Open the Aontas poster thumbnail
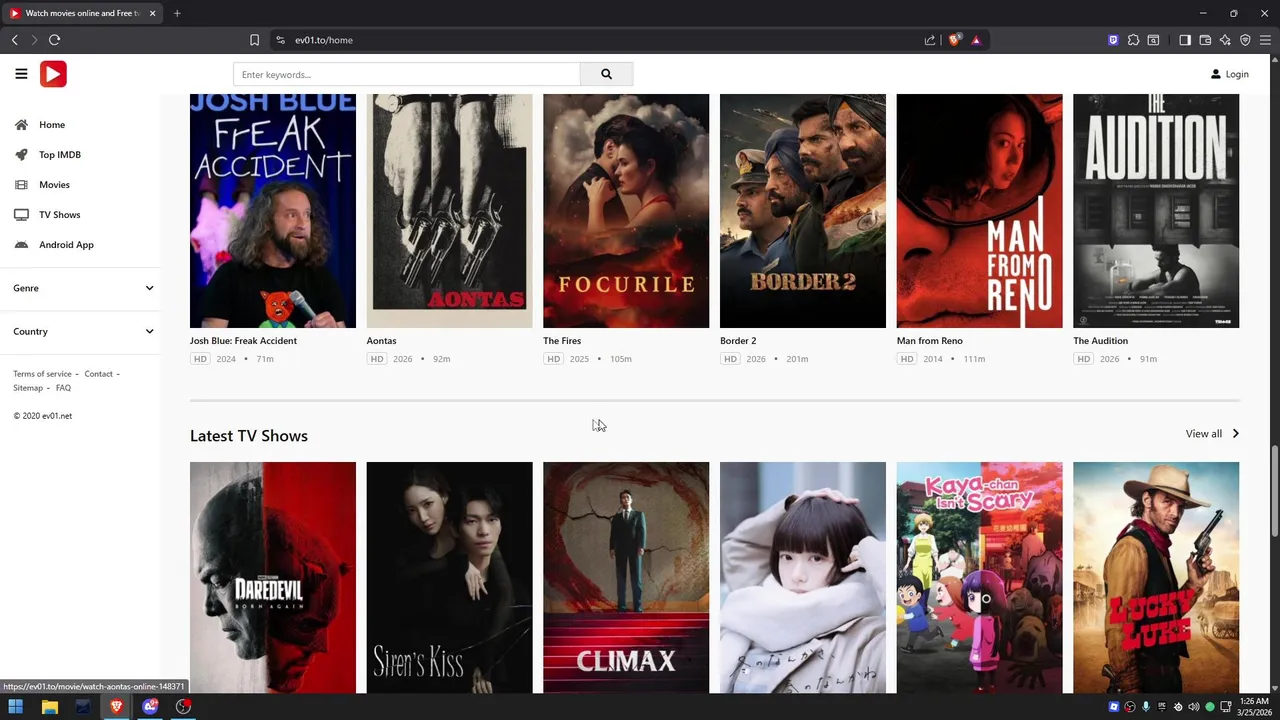1280x720 pixels. (450, 211)
